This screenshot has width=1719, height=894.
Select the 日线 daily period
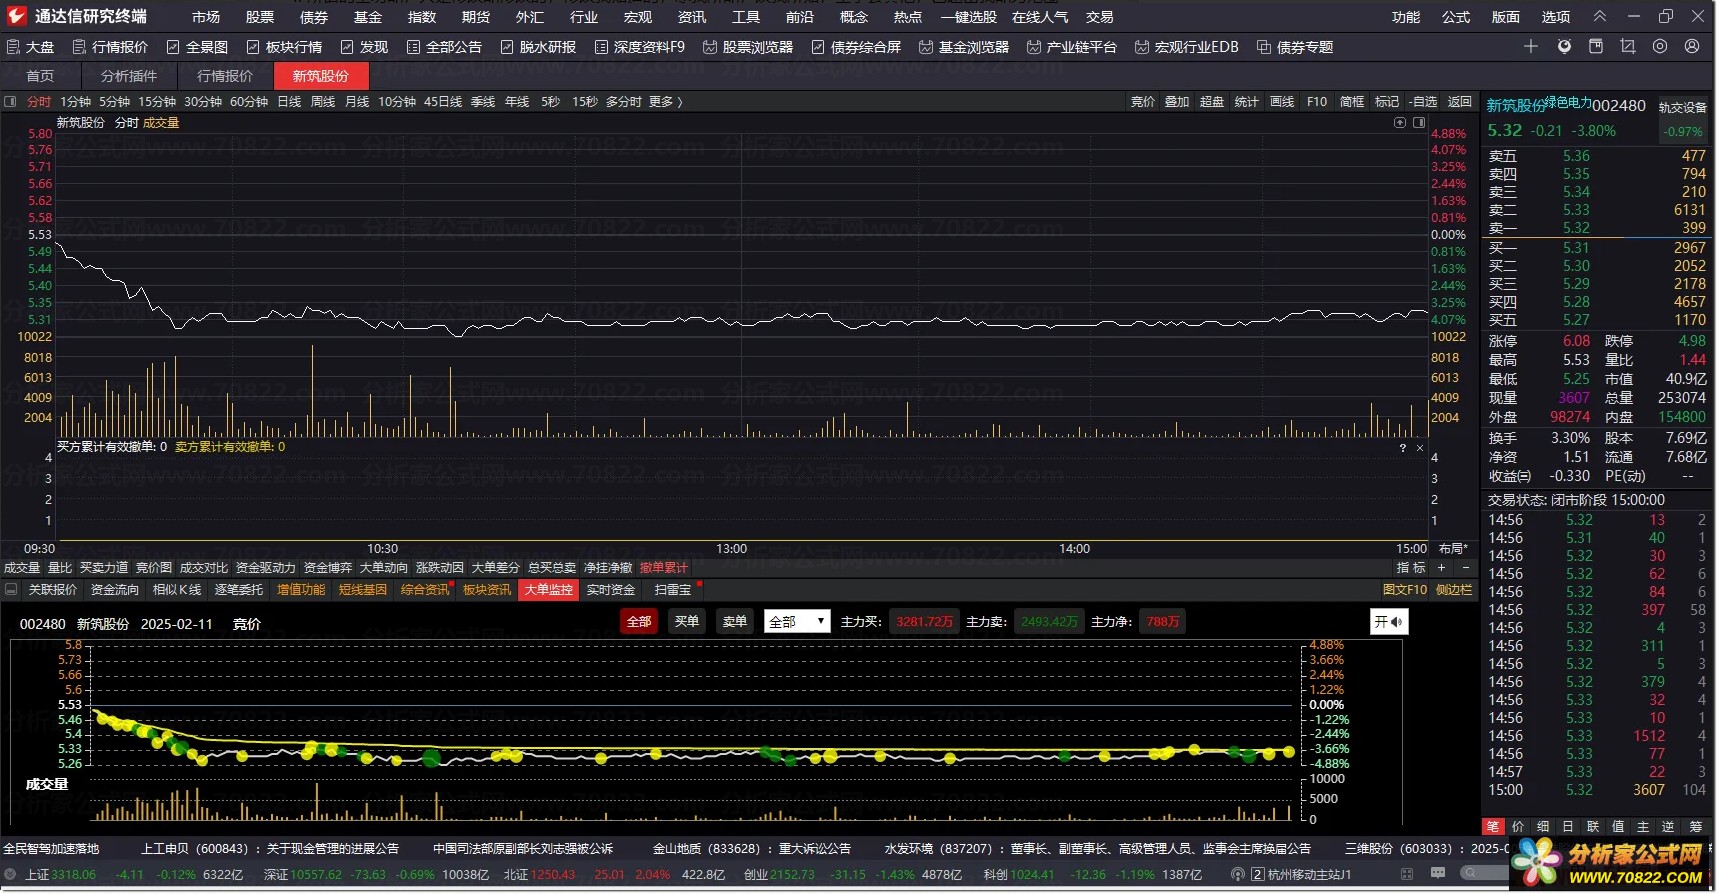click(289, 102)
